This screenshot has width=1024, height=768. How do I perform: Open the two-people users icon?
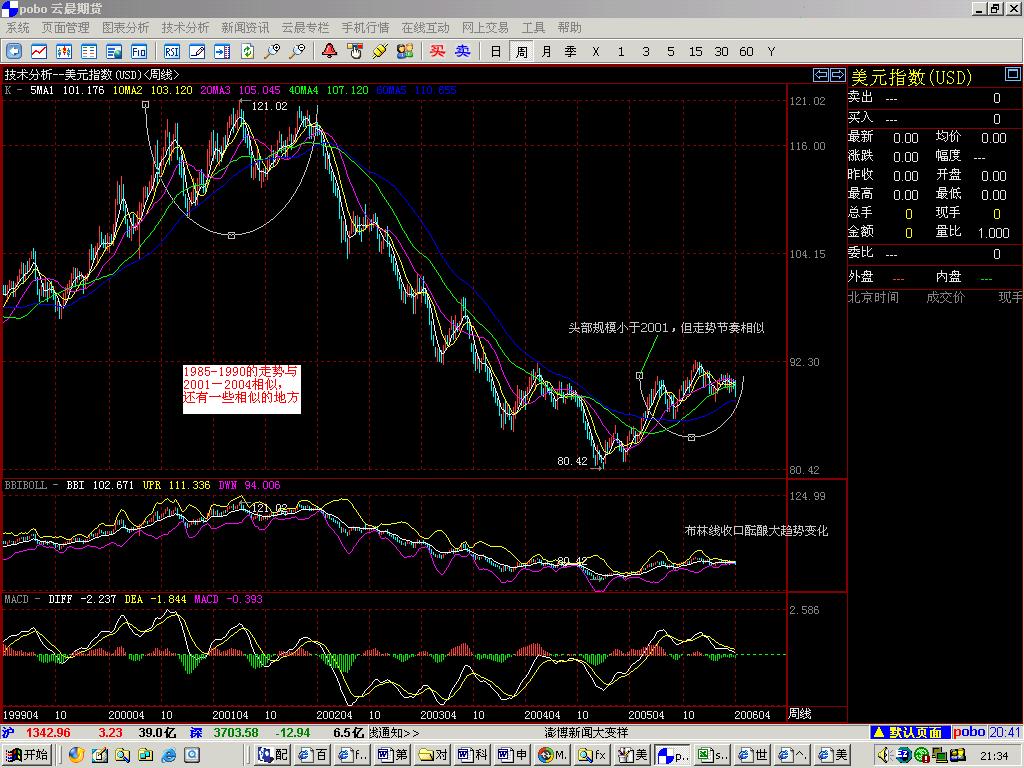pos(405,51)
